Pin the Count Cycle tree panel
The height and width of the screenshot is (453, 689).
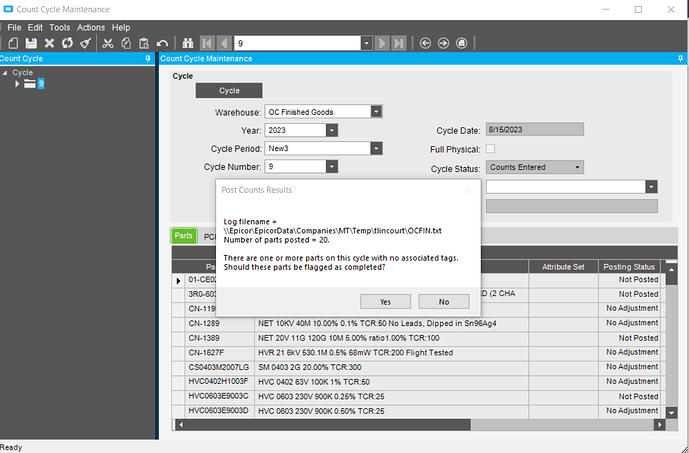pos(148,58)
